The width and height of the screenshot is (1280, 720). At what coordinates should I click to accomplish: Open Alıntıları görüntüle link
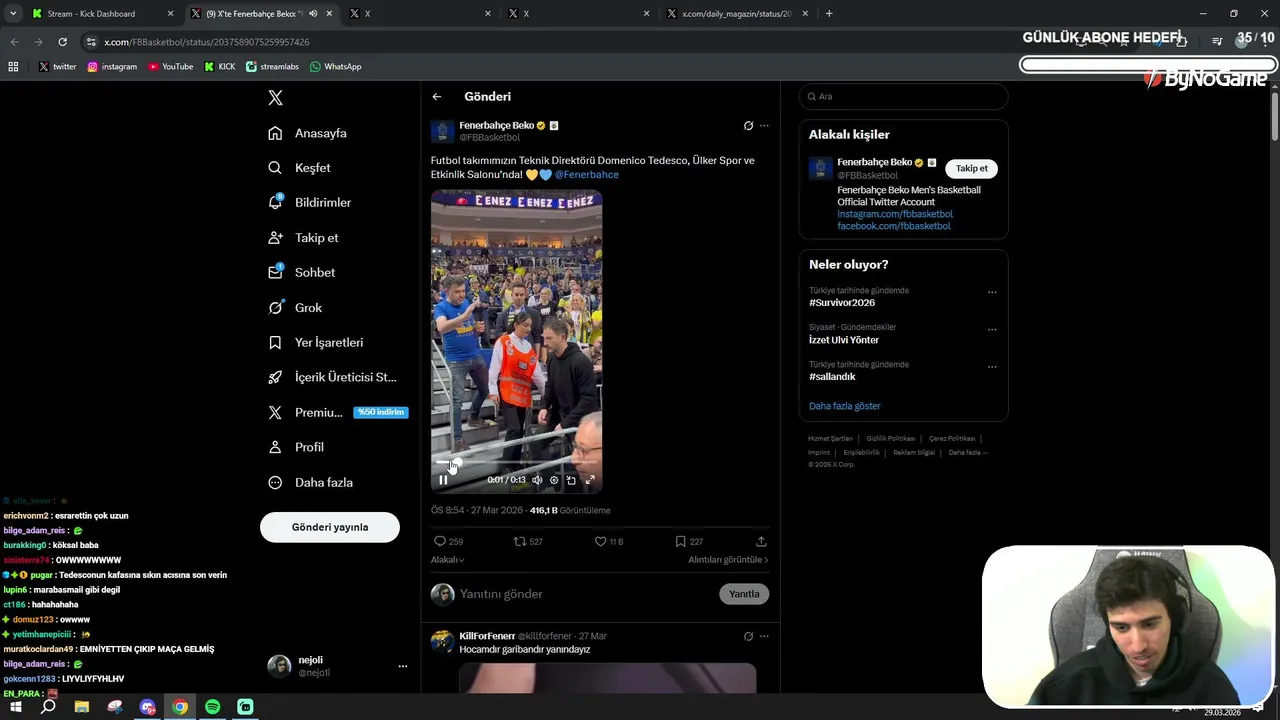pos(728,560)
